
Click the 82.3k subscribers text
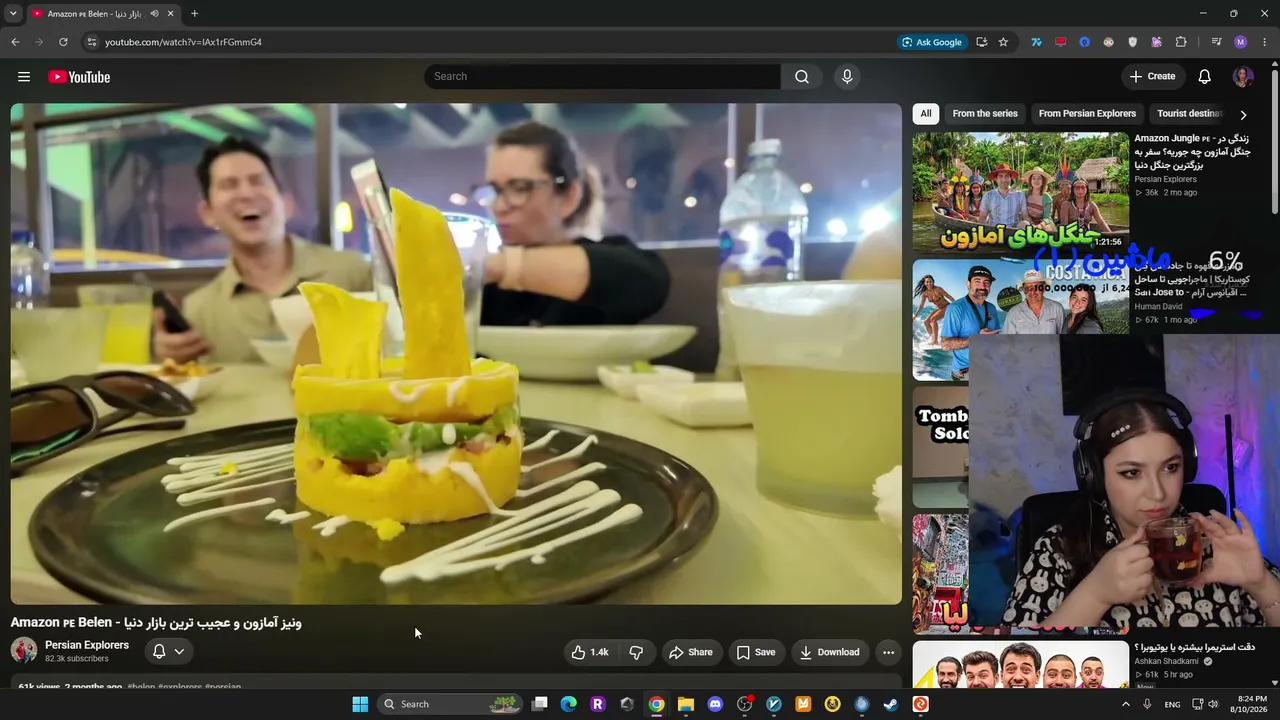pos(77,659)
